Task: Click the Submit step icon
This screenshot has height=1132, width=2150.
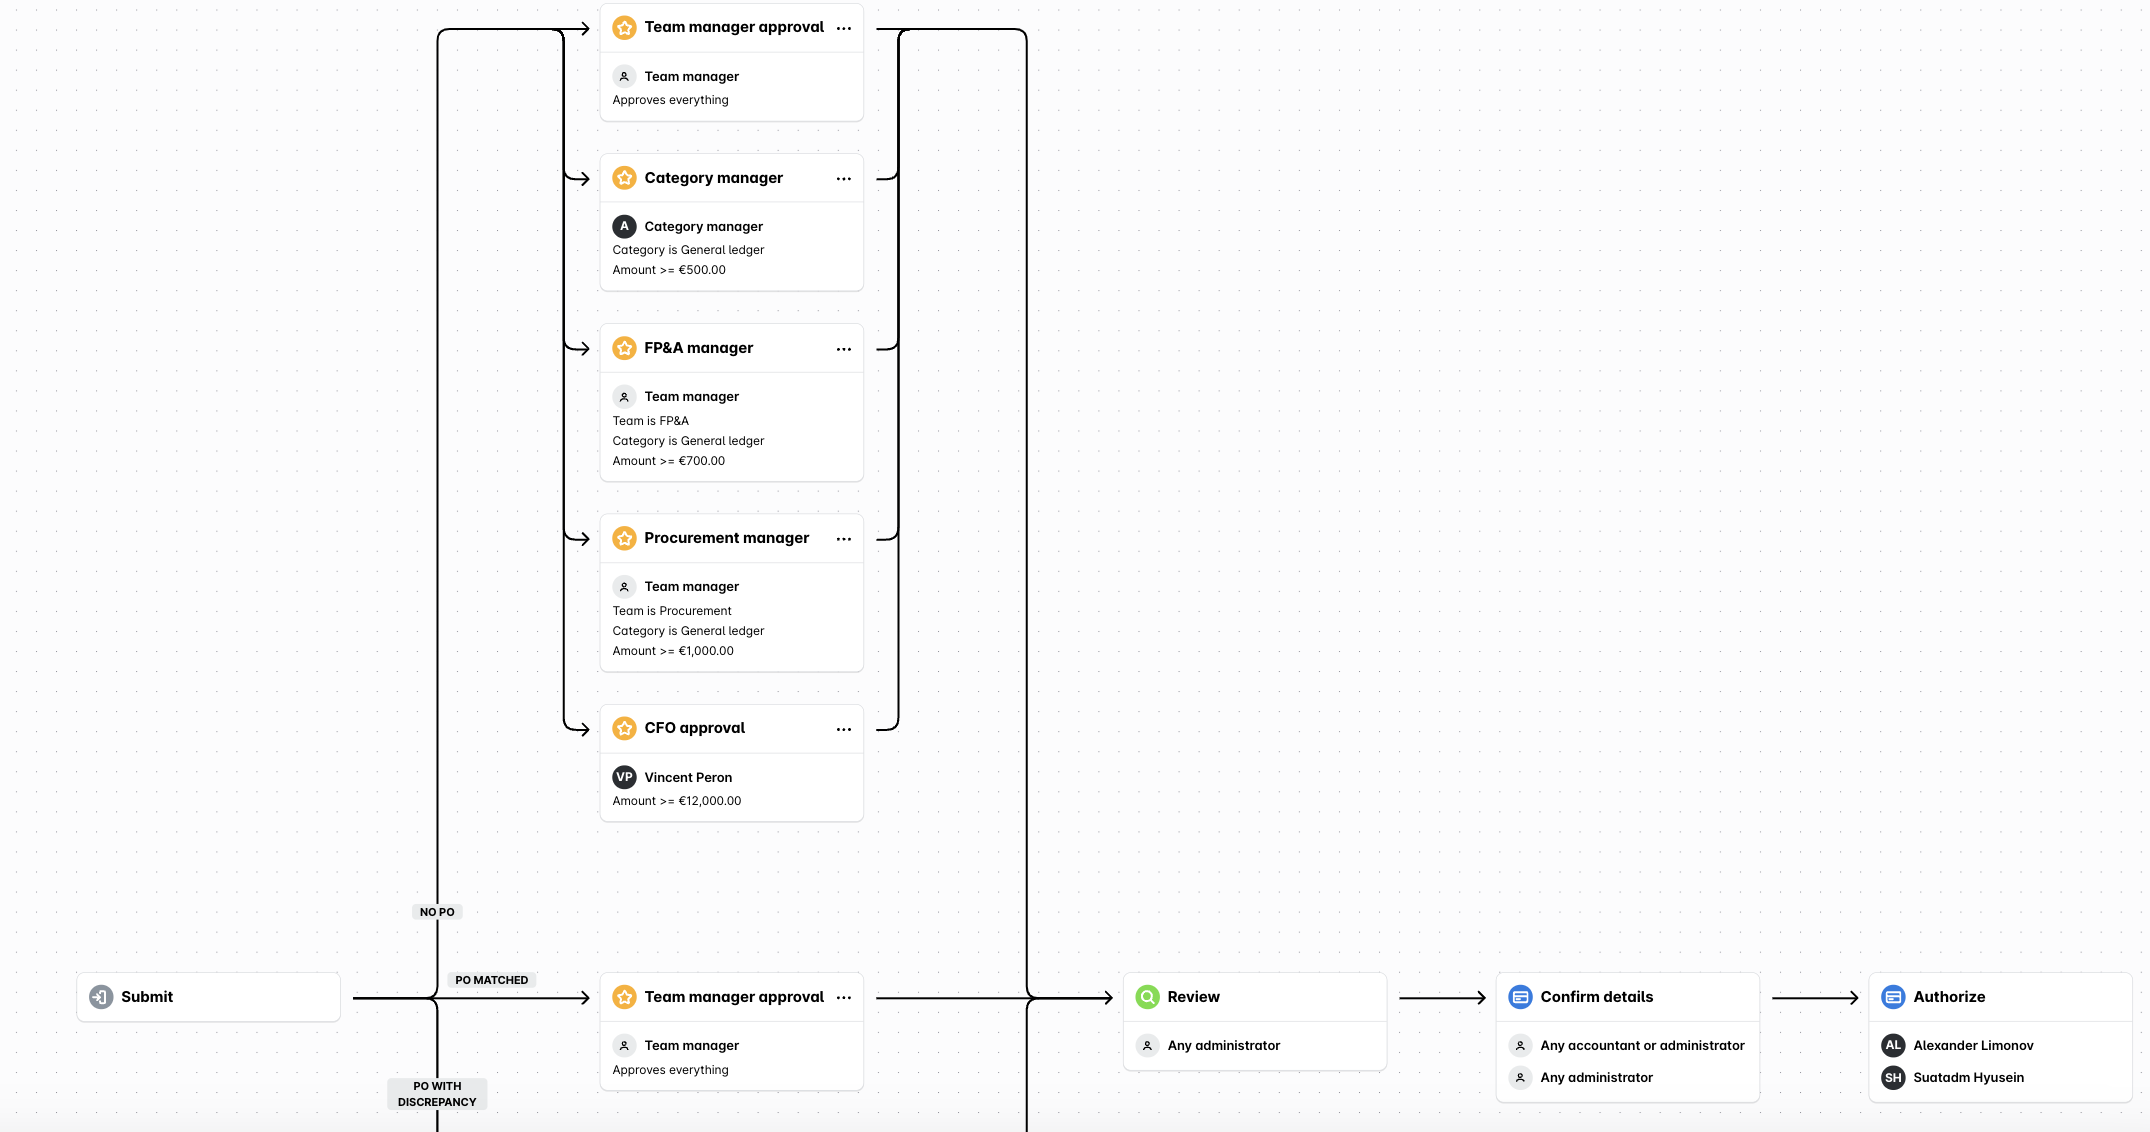Action: click(101, 997)
